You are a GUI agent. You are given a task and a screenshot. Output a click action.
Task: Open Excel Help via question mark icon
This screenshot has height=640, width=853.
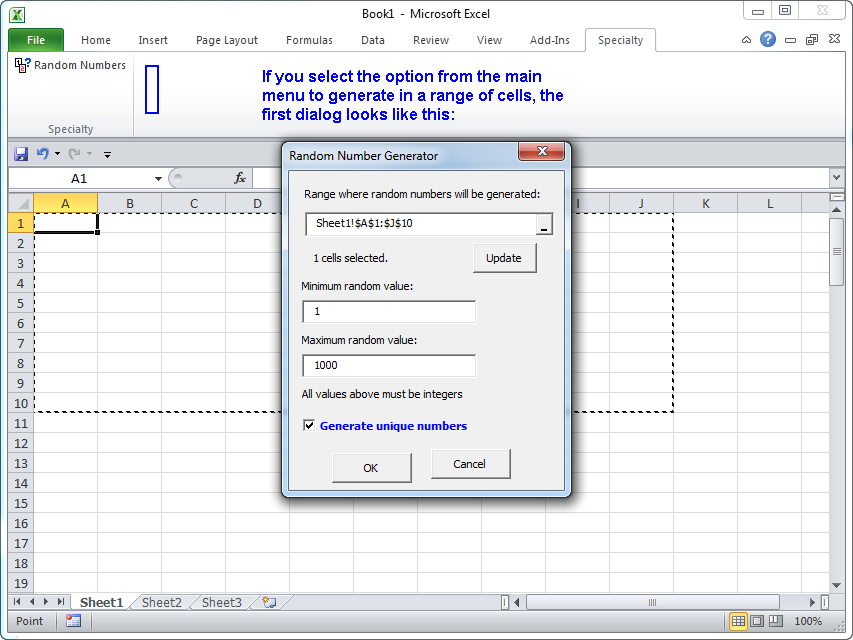(x=768, y=40)
